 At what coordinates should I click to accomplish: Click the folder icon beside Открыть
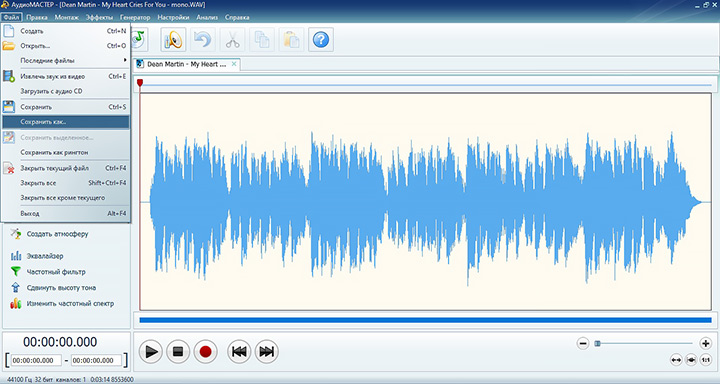coord(9,45)
